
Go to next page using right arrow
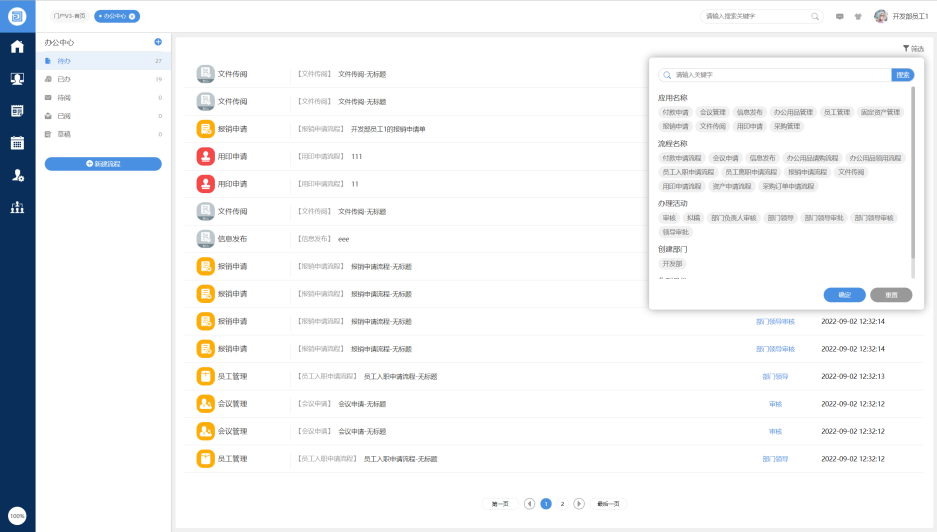point(579,504)
